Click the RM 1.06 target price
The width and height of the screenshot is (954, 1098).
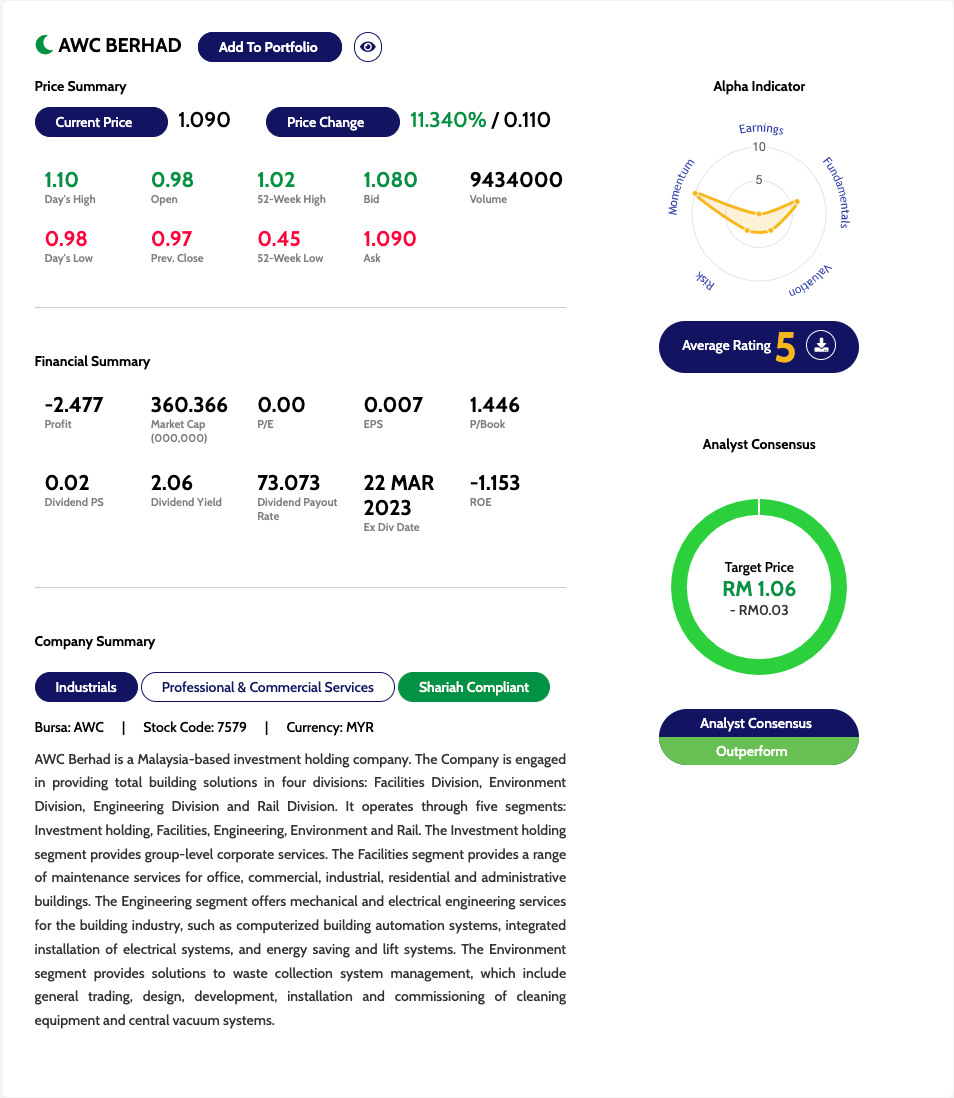(x=759, y=588)
